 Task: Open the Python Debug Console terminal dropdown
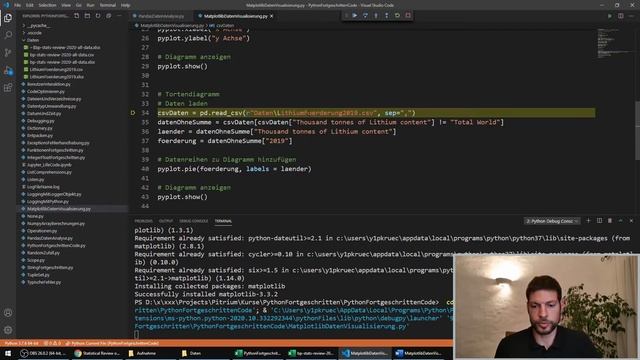click(x=552, y=221)
